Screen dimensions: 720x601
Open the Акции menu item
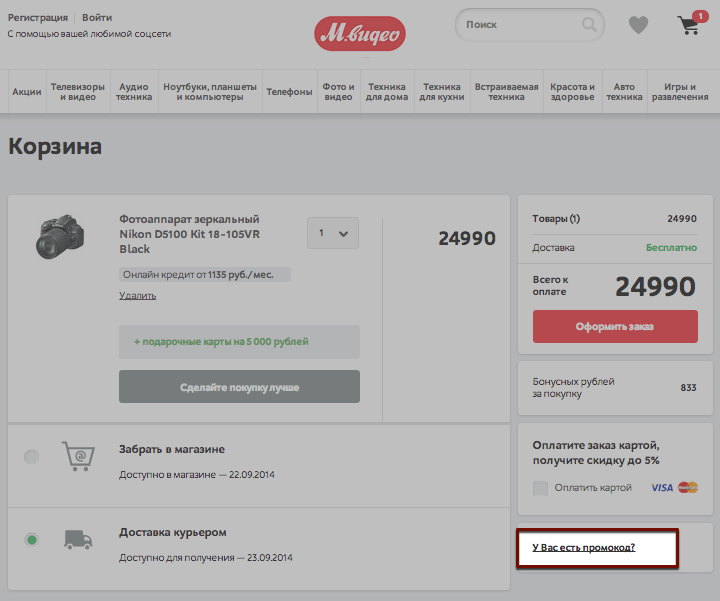coord(27,92)
